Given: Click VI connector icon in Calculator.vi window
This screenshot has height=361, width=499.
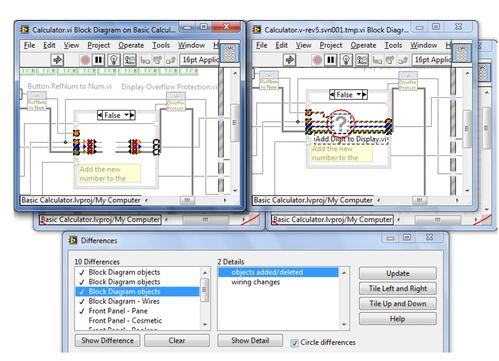Looking at the screenshot, I should [229, 53].
